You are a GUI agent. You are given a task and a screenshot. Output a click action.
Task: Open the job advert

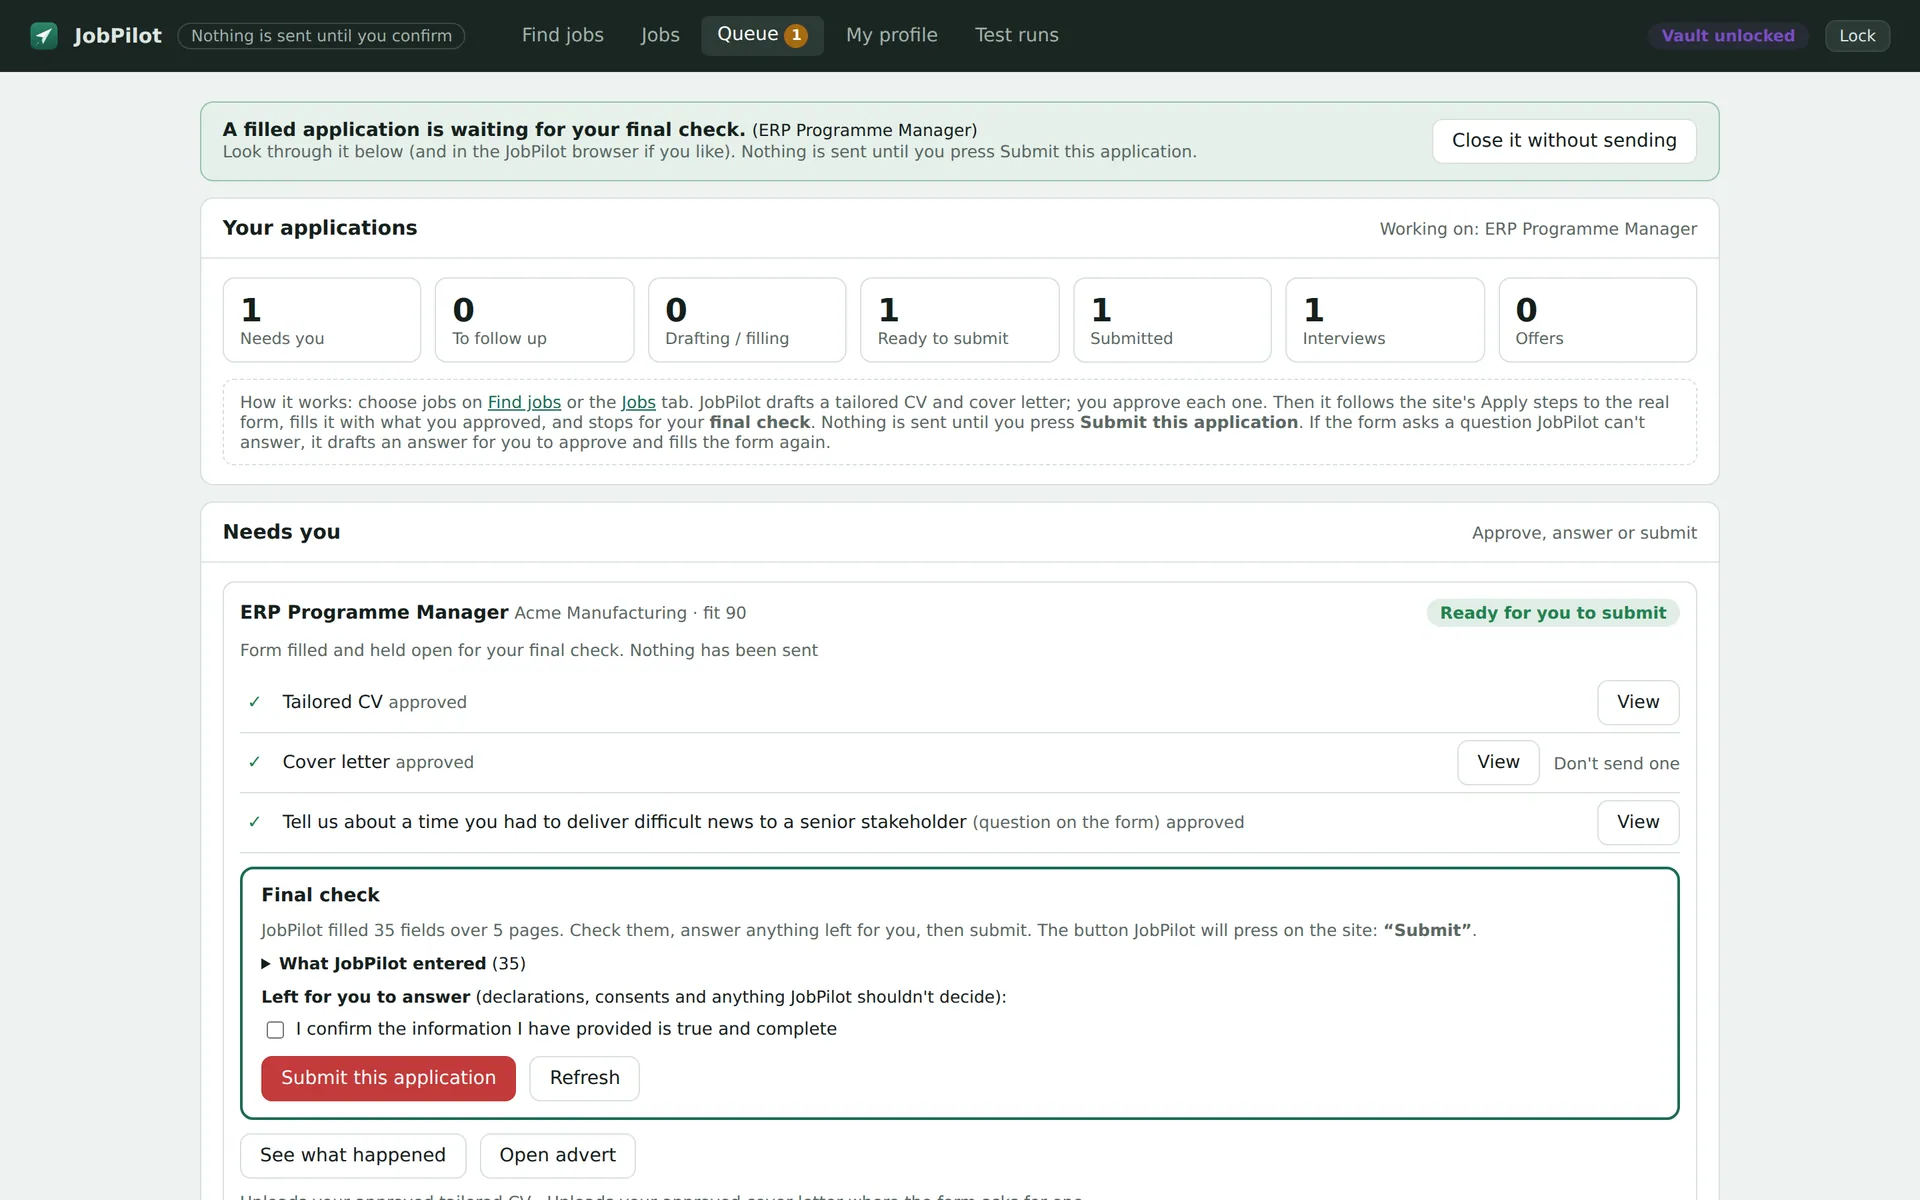(557, 1156)
